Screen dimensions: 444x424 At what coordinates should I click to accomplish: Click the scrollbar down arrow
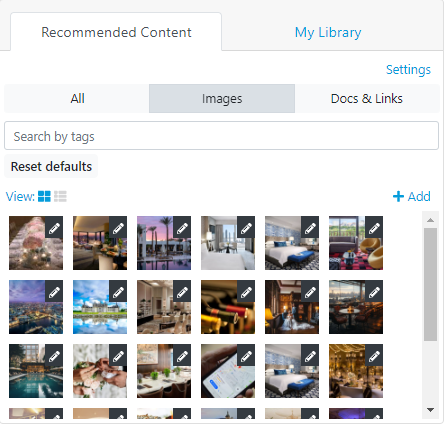pyautogui.click(x=430, y=410)
